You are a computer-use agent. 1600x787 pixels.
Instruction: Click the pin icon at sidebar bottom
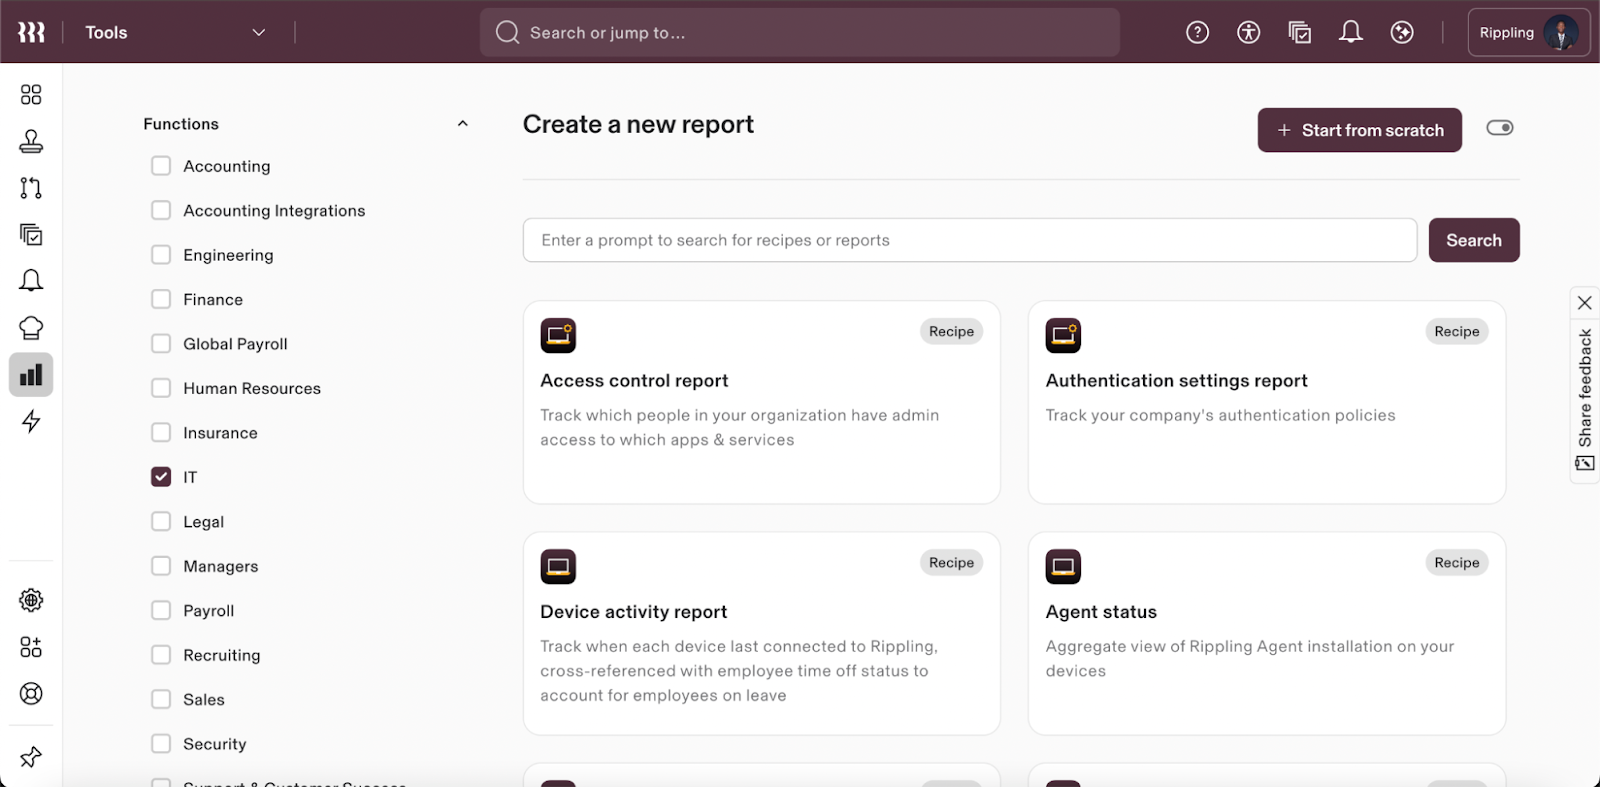31,757
